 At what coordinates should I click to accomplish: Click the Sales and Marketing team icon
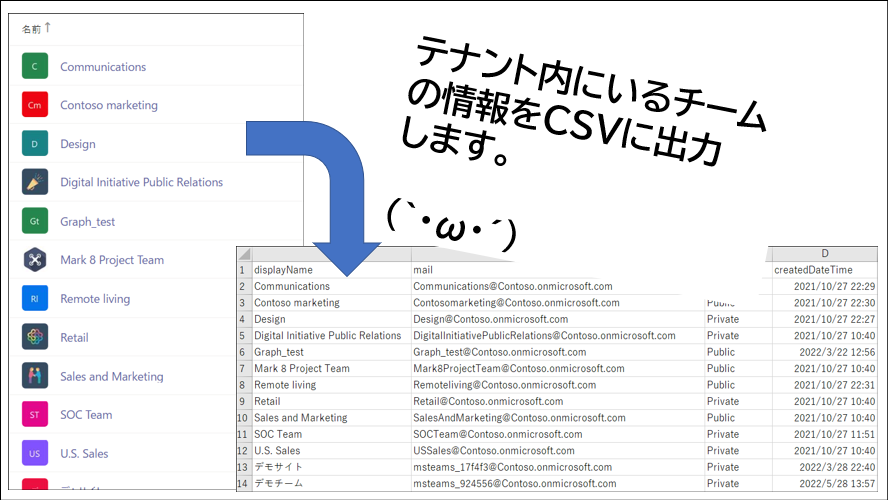coord(35,376)
